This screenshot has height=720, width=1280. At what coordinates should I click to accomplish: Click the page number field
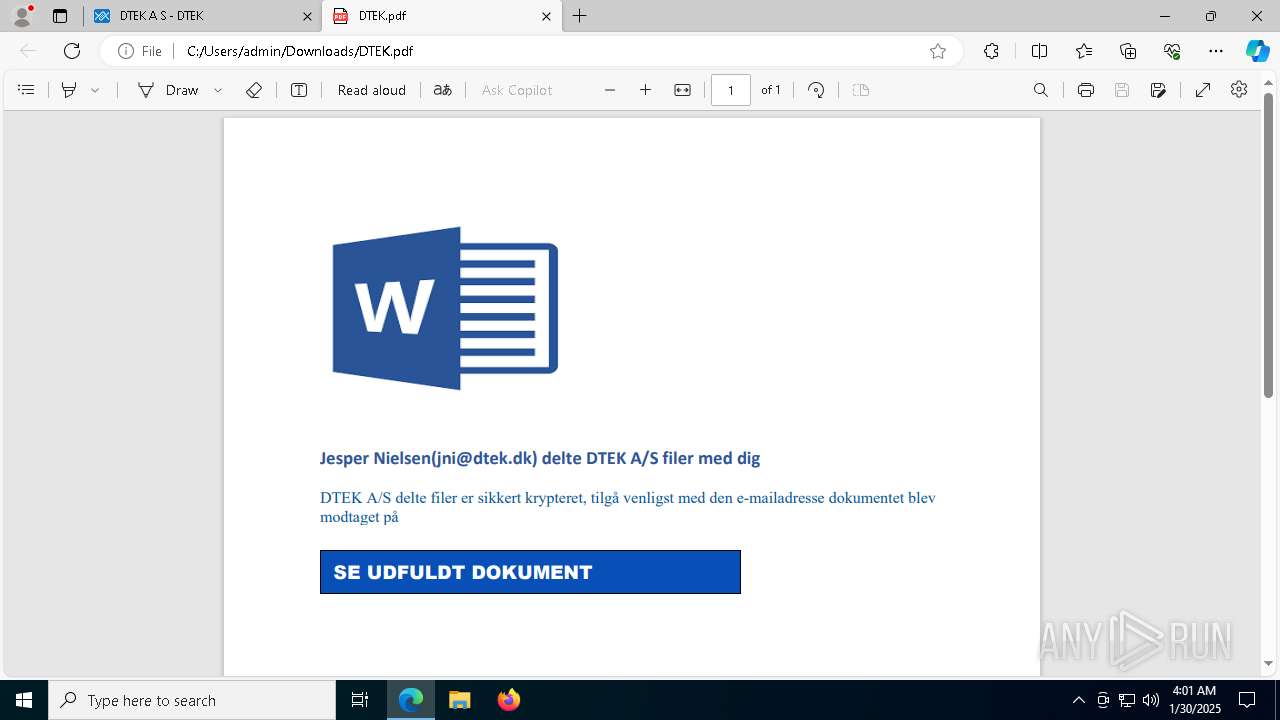click(x=731, y=90)
